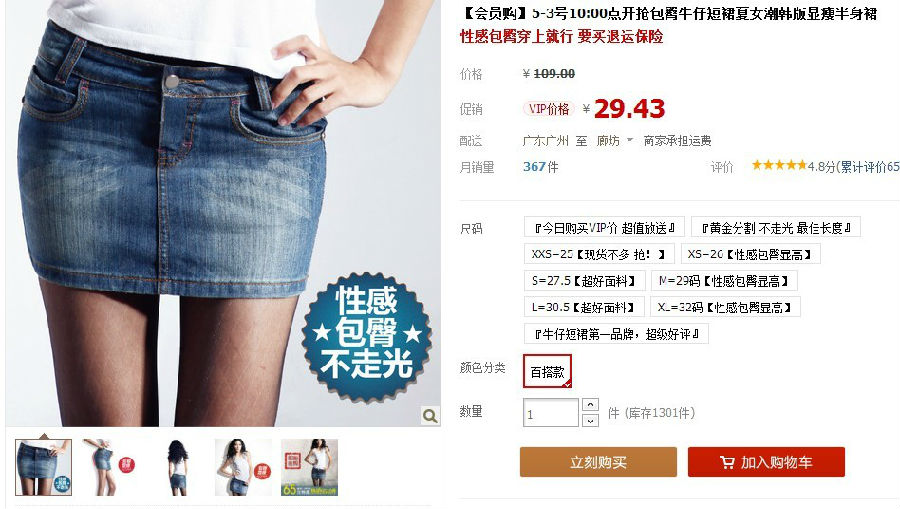Select the XS=26 size option
Screen dimensions: 900x509
750,254
